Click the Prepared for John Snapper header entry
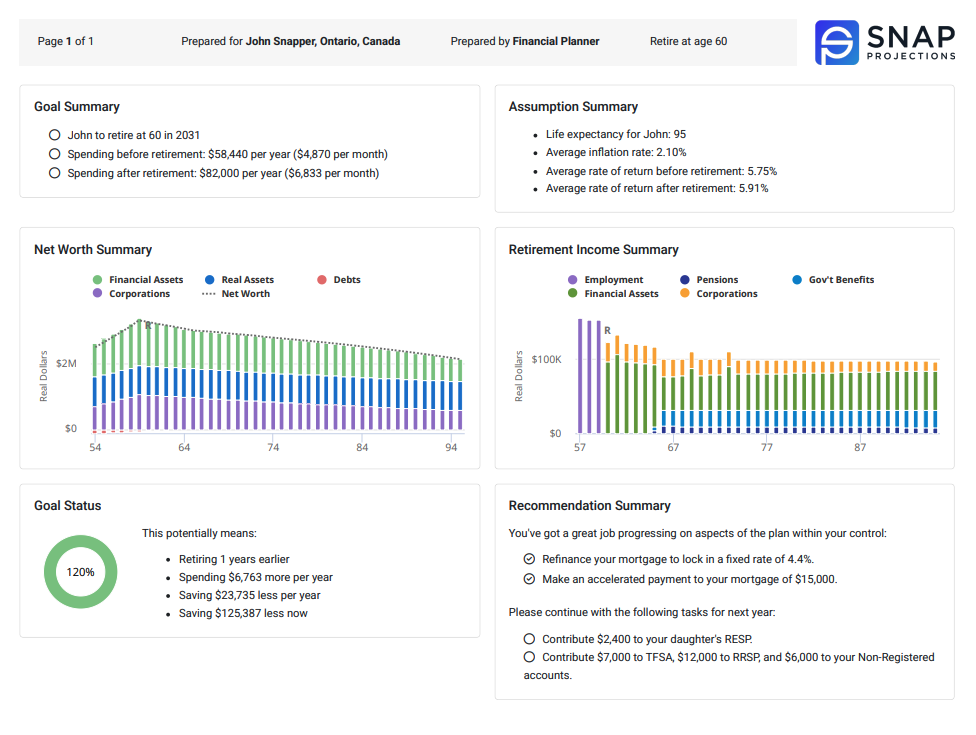976x735 pixels. 290,41
